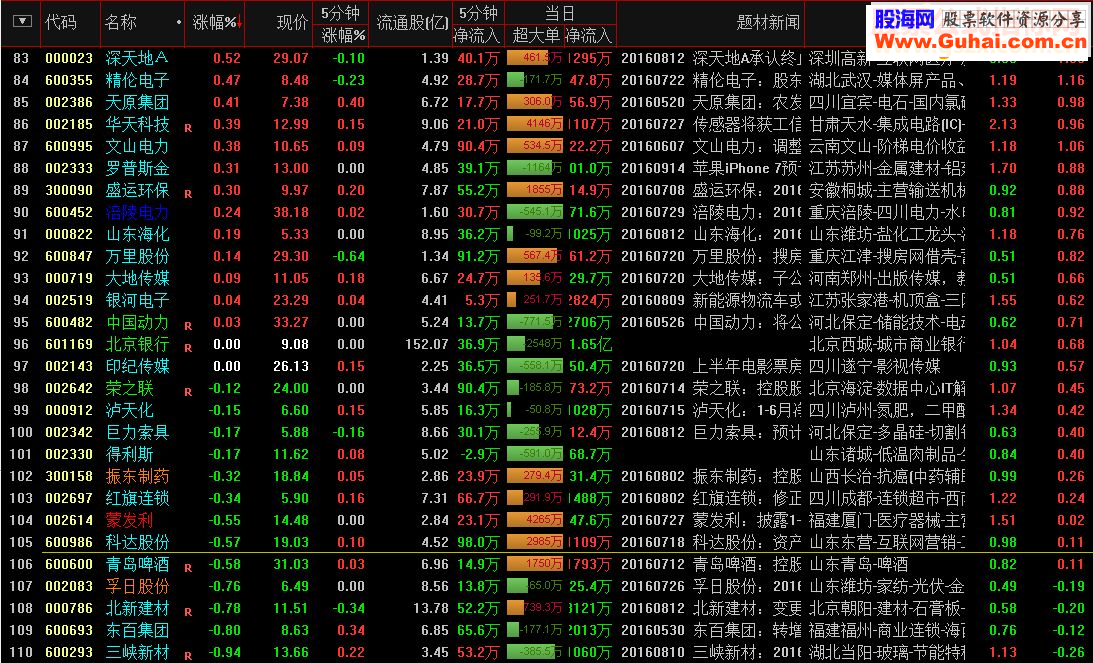
Task: Click the 当日 净流入 column header
Action: click(x=590, y=35)
